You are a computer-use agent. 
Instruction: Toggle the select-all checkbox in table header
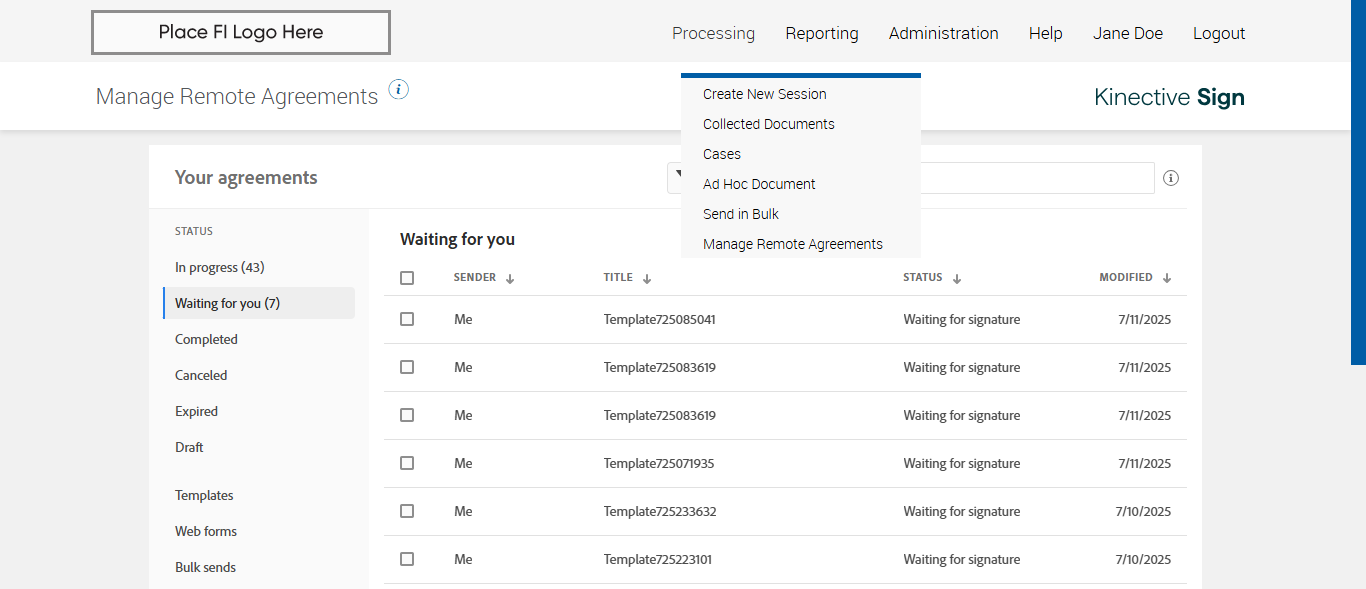(x=407, y=278)
